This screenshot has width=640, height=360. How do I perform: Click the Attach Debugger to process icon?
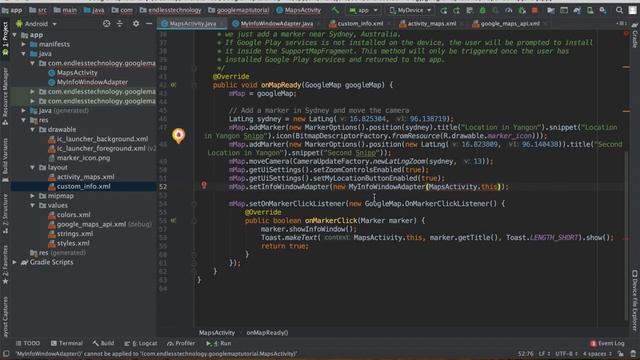[522, 10]
